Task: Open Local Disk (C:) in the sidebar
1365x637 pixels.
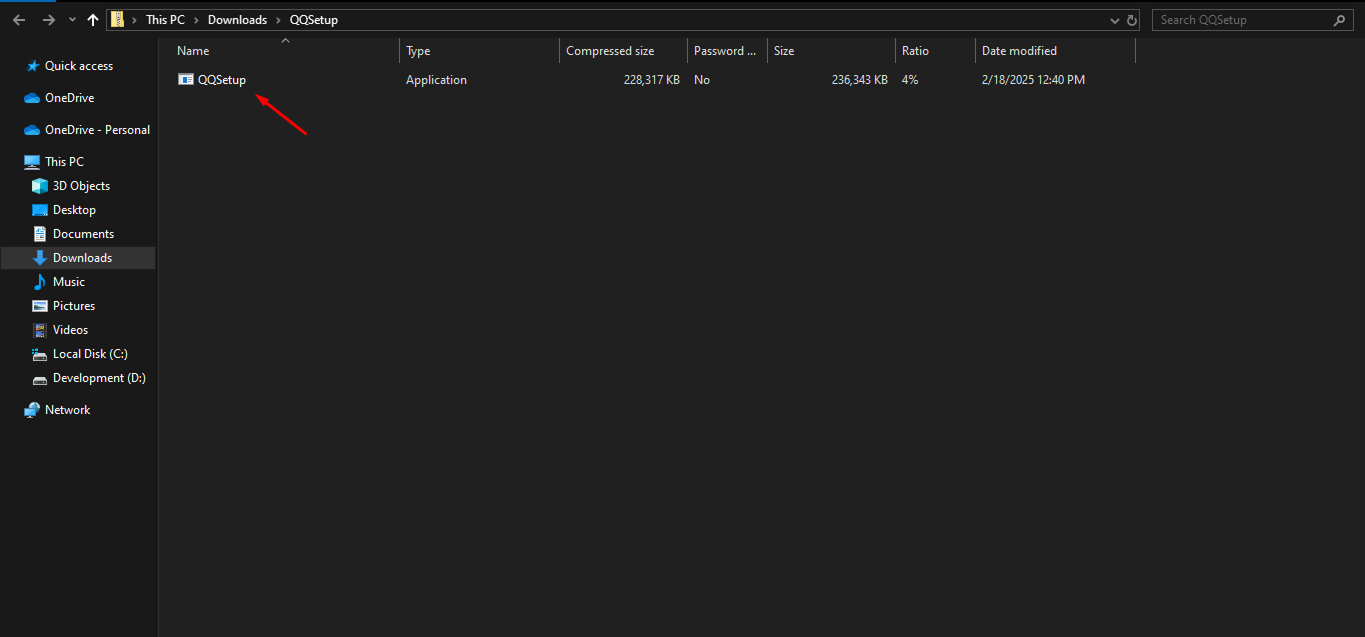Action: click(x=90, y=354)
